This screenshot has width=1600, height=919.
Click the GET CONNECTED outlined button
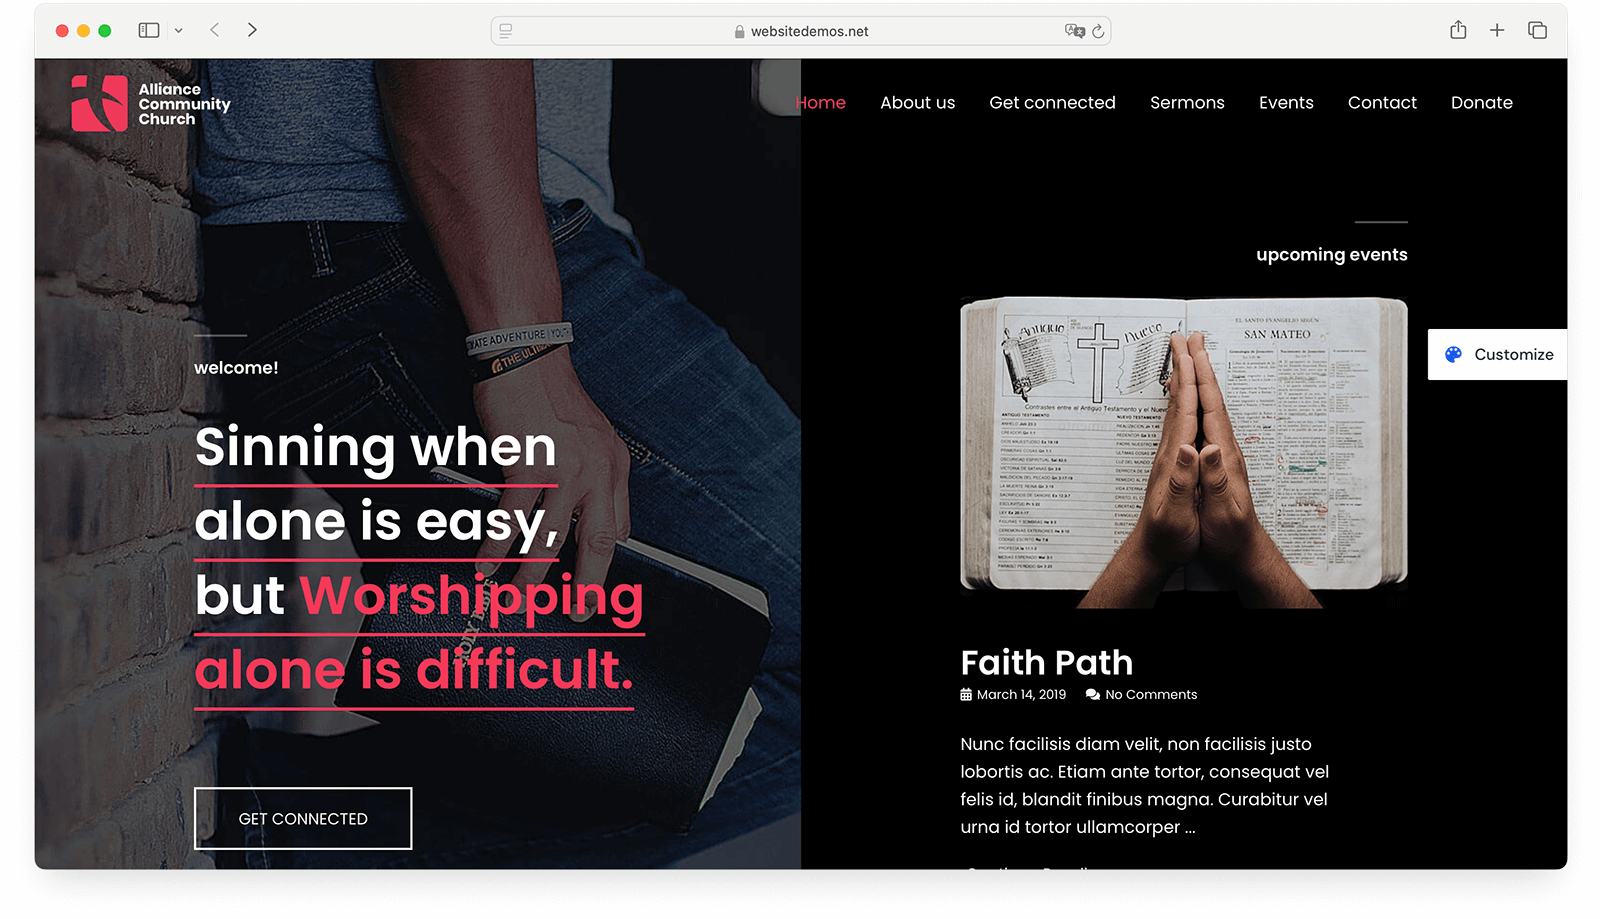click(303, 818)
